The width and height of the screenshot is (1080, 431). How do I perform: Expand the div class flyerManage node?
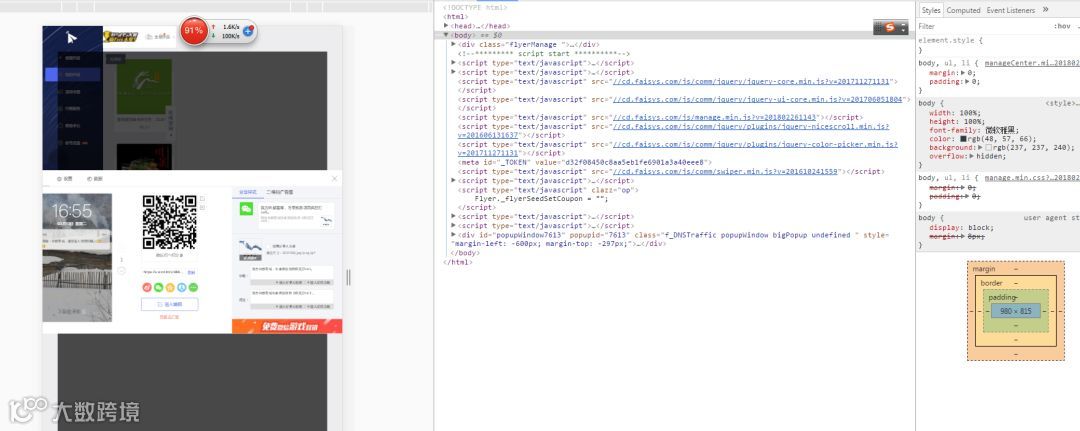coord(454,44)
